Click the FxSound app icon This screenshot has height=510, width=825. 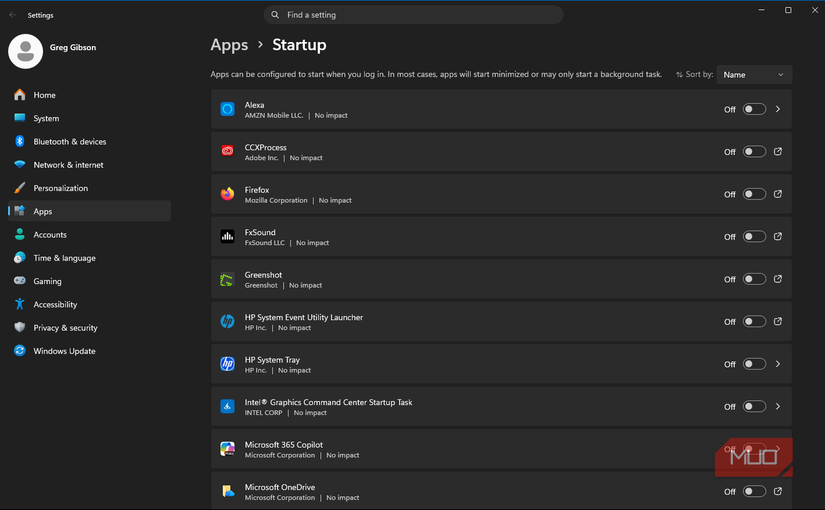pos(227,236)
